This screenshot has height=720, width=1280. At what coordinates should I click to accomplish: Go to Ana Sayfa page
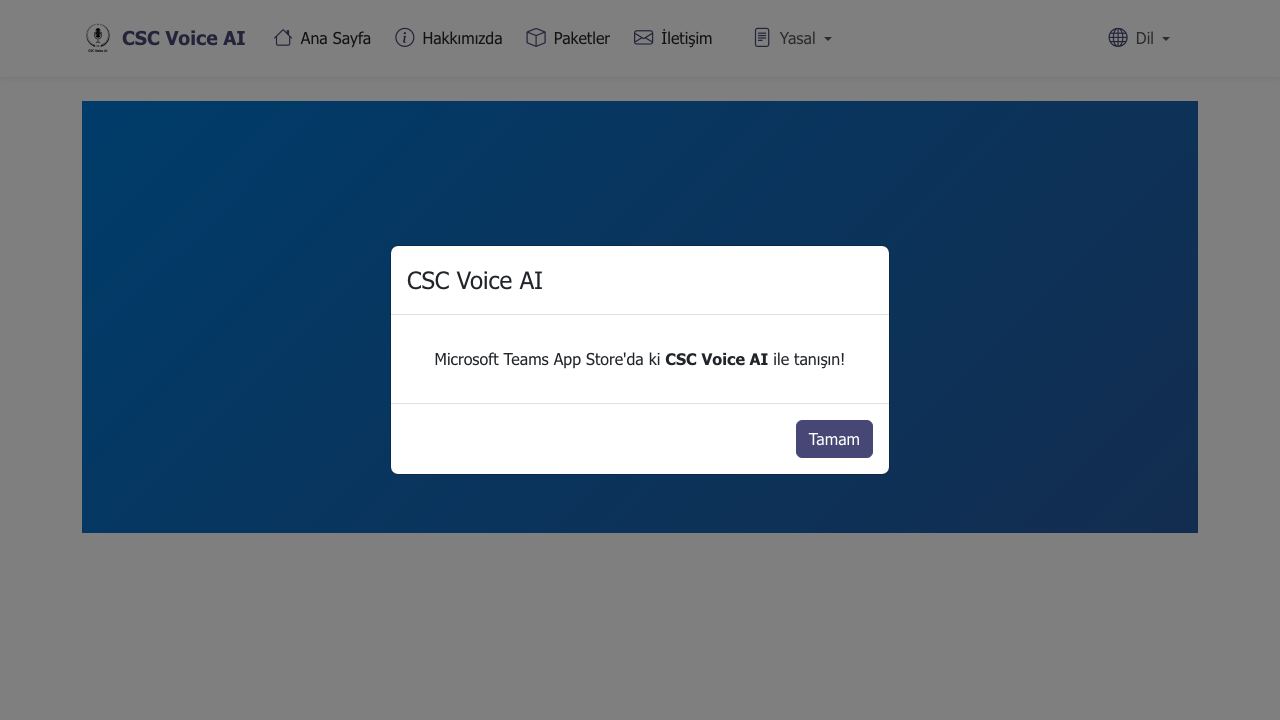pyautogui.click(x=322, y=38)
